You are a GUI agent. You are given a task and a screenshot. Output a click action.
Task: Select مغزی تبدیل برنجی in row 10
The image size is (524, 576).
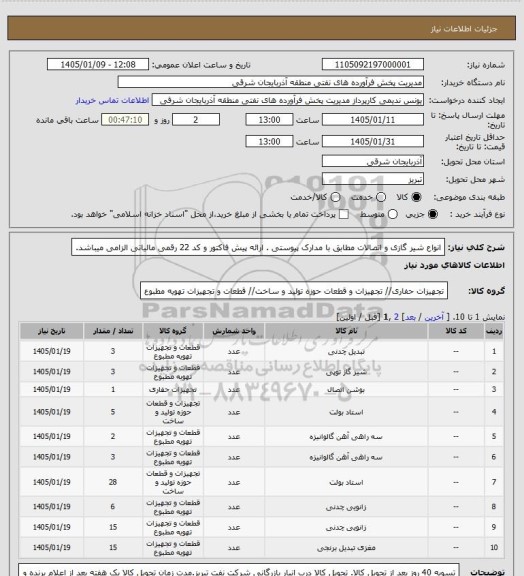(x=346, y=548)
